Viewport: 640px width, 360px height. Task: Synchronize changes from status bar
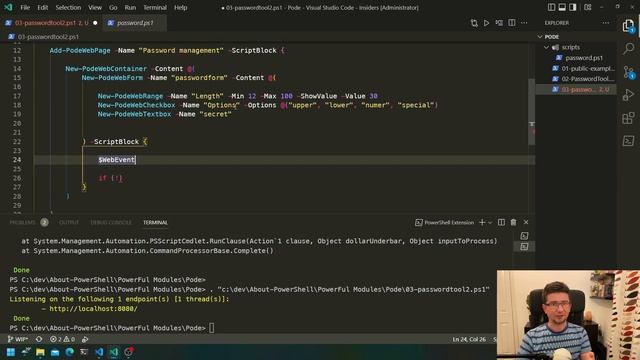tap(39, 339)
